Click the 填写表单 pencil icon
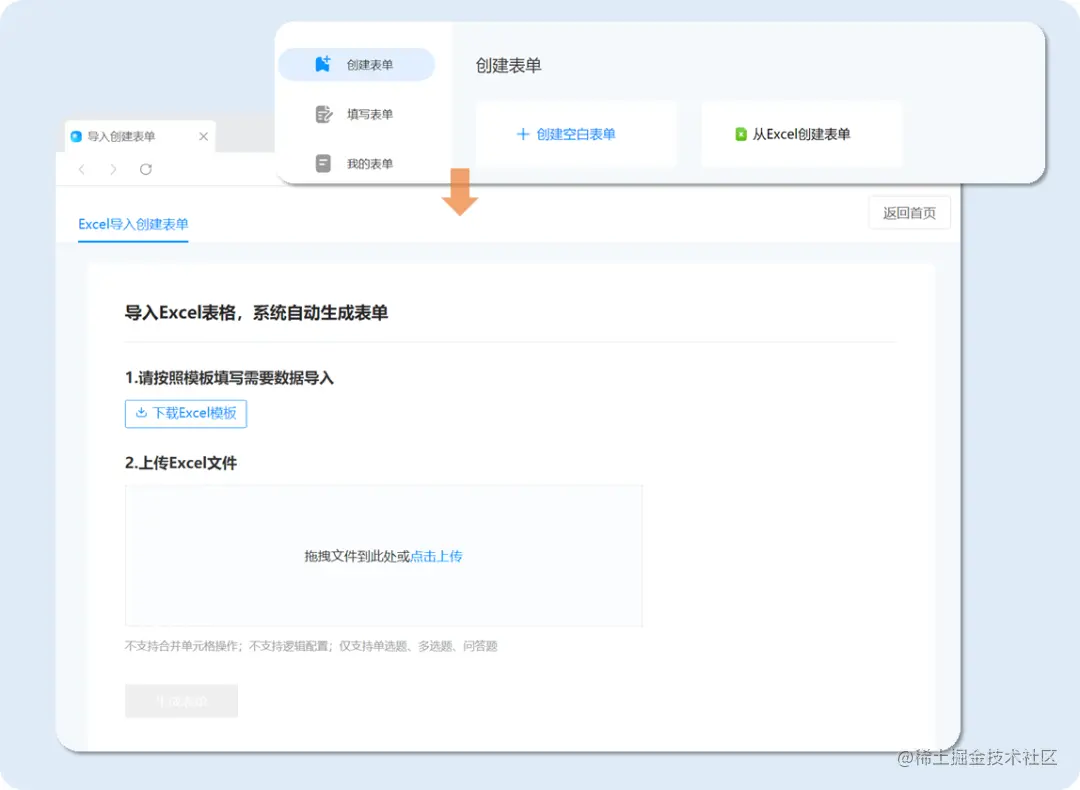This screenshot has width=1080, height=790. [324, 114]
